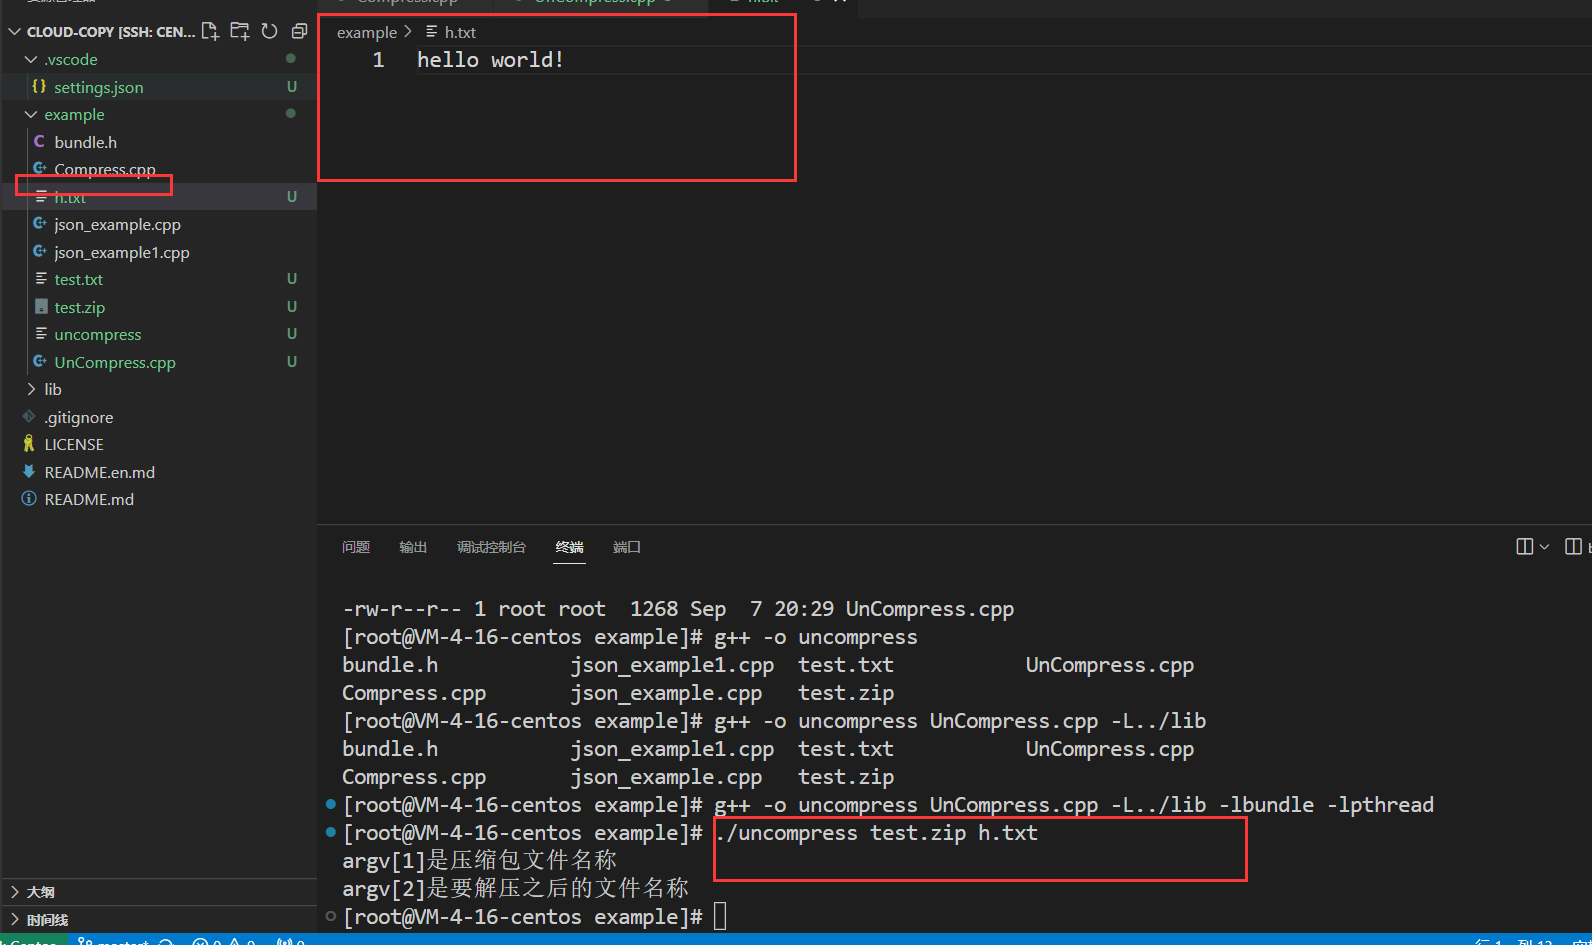Click the example breadcrumb segment
Image resolution: width=1592 pixels, height=945 pixels.
[367, 33]
